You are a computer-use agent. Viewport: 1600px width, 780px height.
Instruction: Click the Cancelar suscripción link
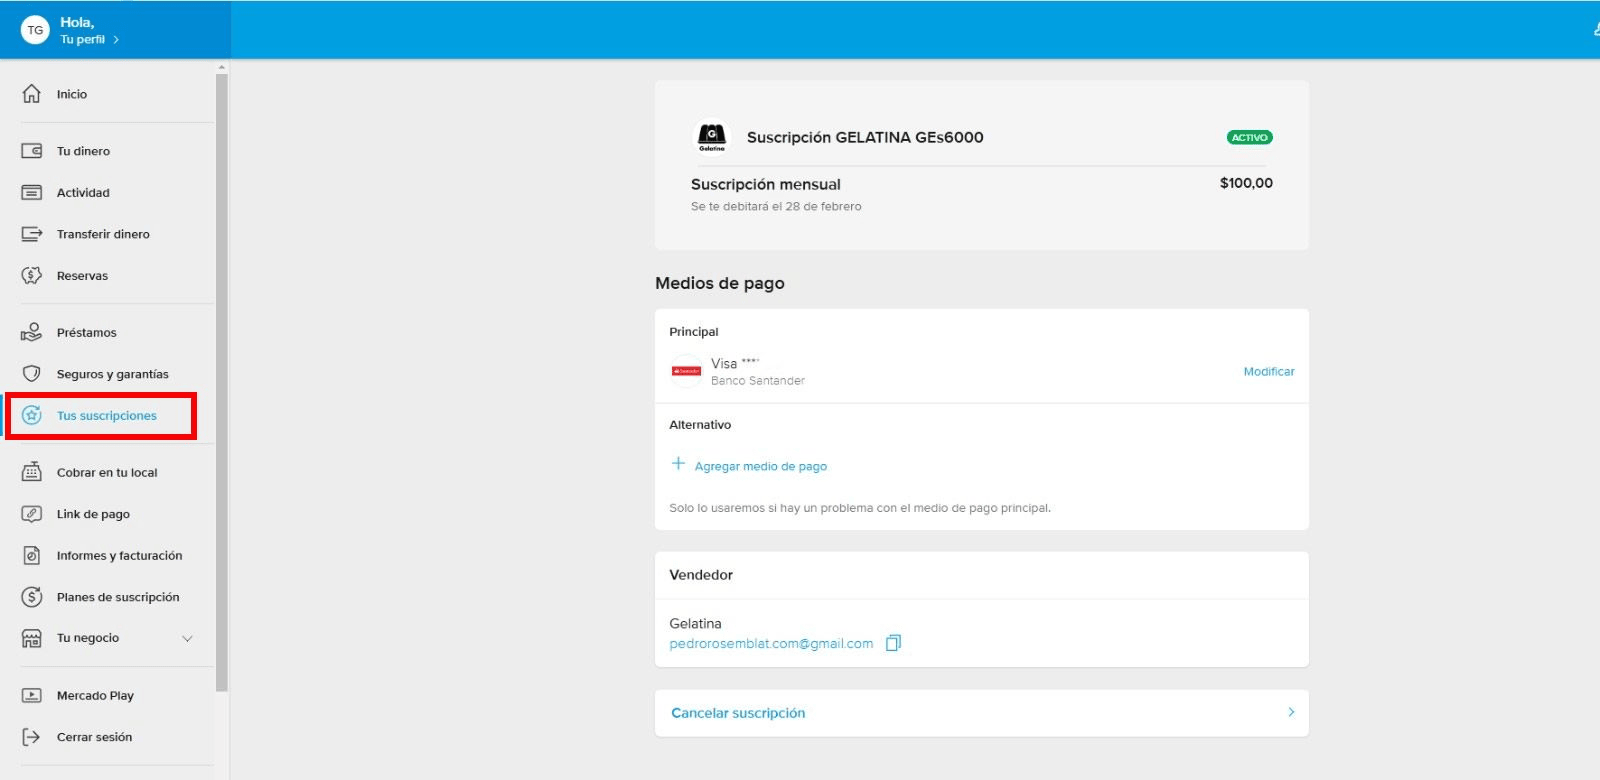pyautogui.click(x=738, y=713)
